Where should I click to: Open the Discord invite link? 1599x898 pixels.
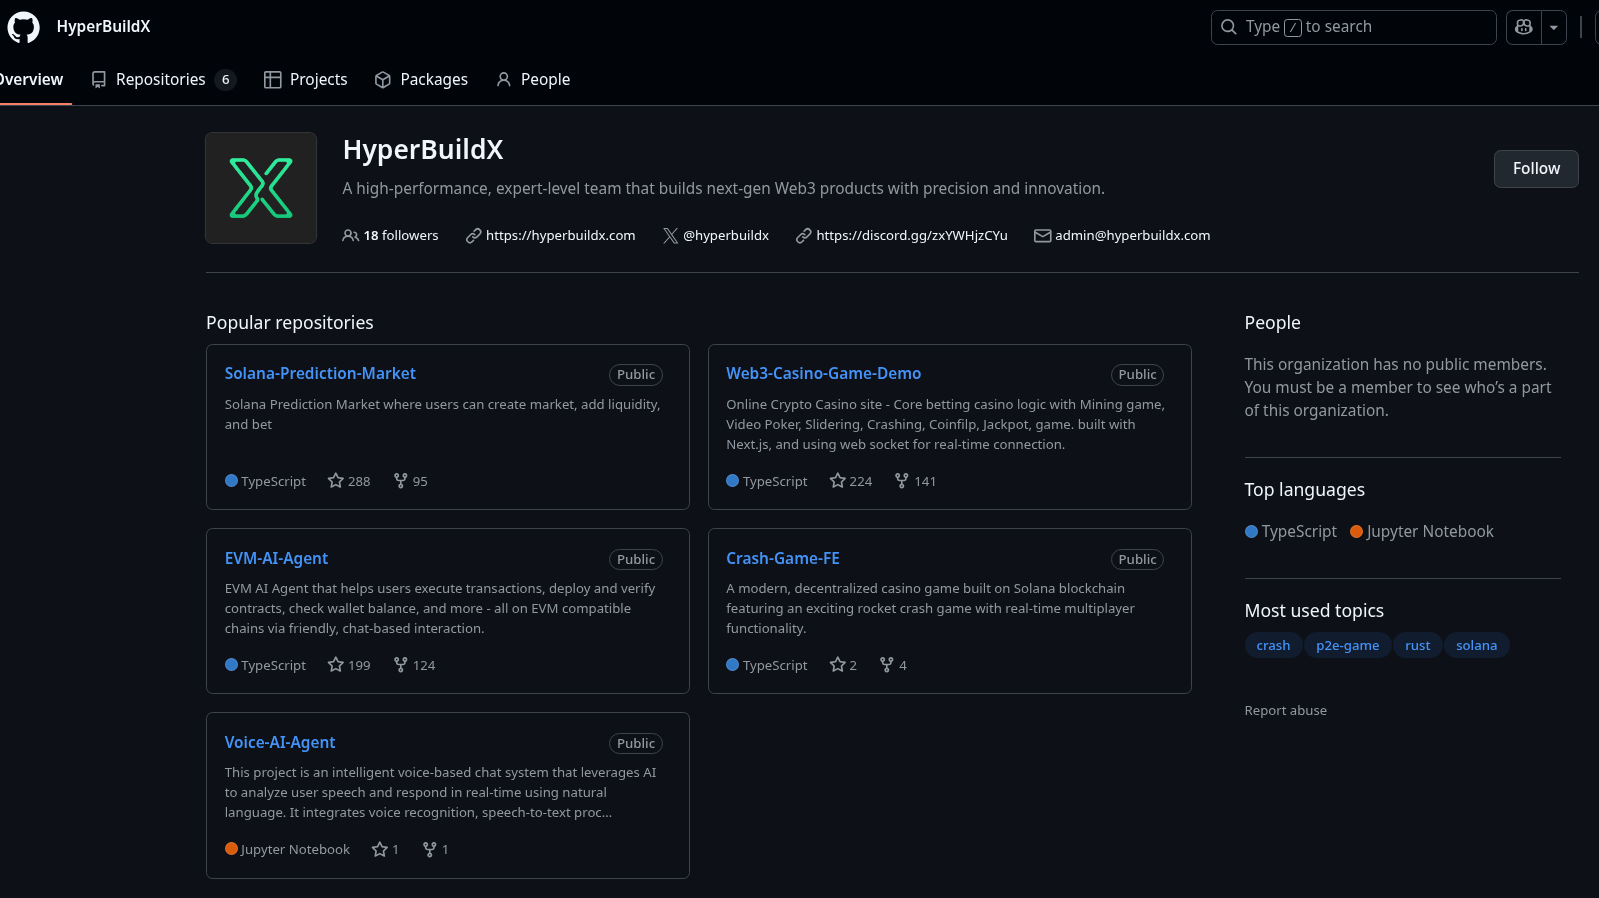pos(911,235)
